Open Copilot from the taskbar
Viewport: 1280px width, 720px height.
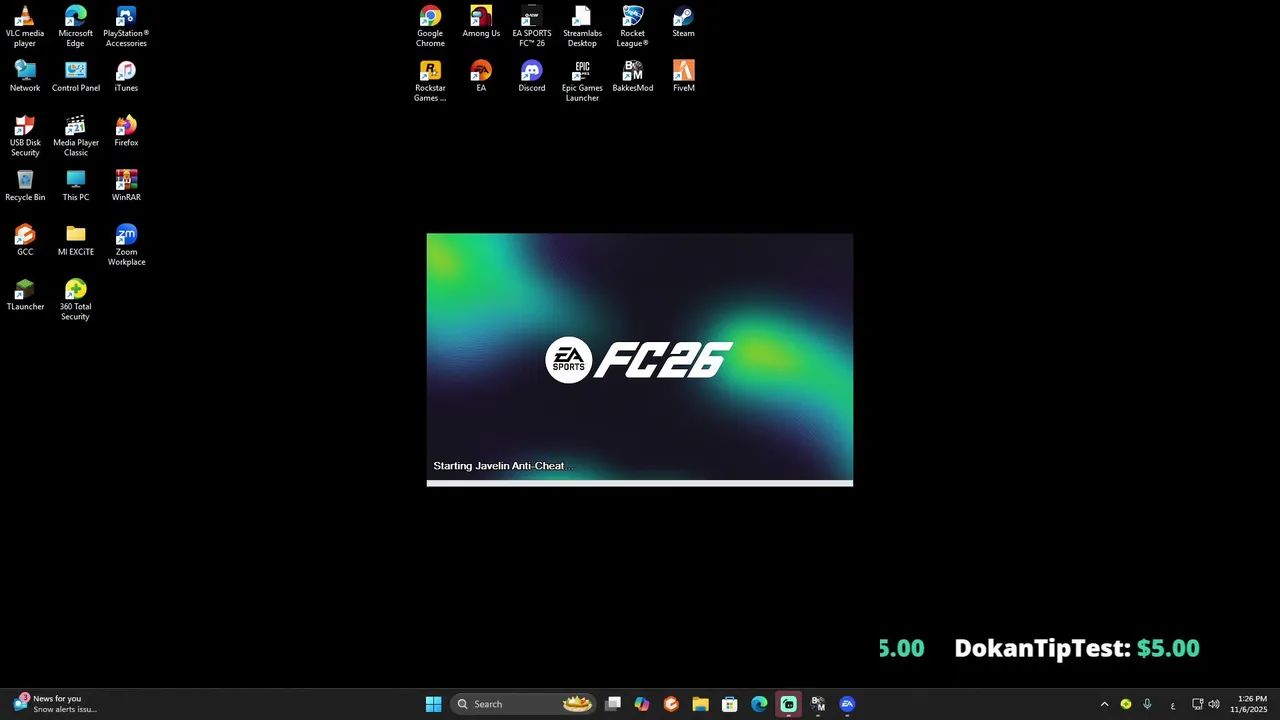point(642,704)
